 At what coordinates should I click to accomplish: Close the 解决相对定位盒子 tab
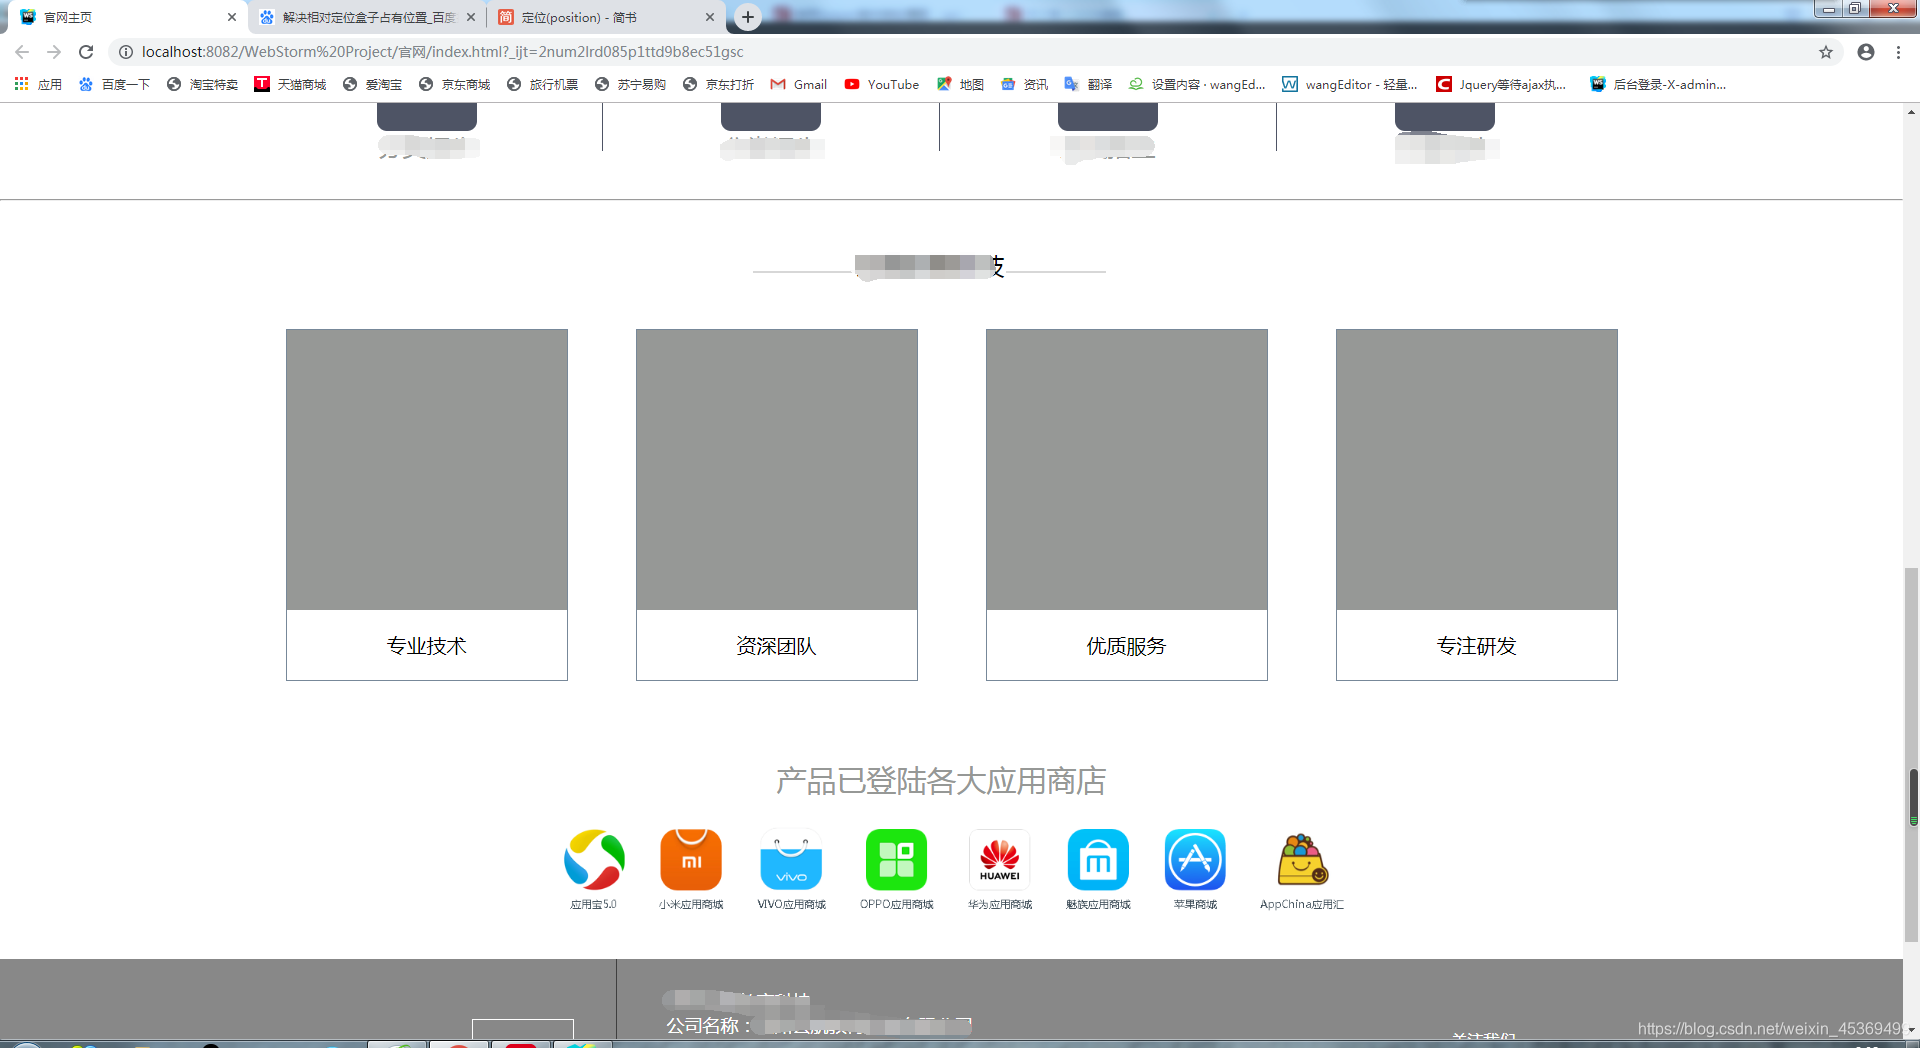click(471, 17)
